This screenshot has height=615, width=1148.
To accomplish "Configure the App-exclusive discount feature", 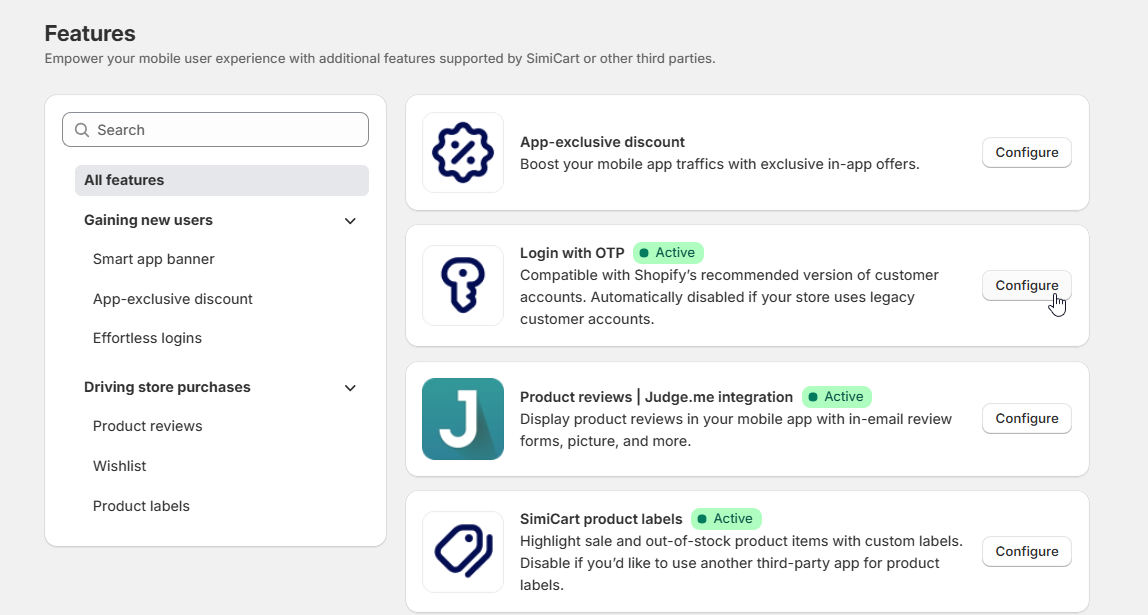I will (x=1026, y=152).
